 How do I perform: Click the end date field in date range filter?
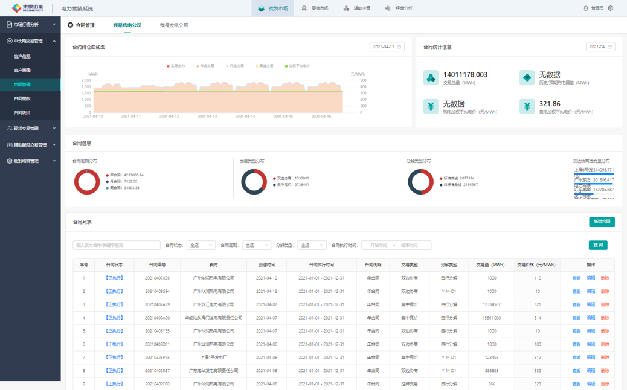[x=410, y=245]
